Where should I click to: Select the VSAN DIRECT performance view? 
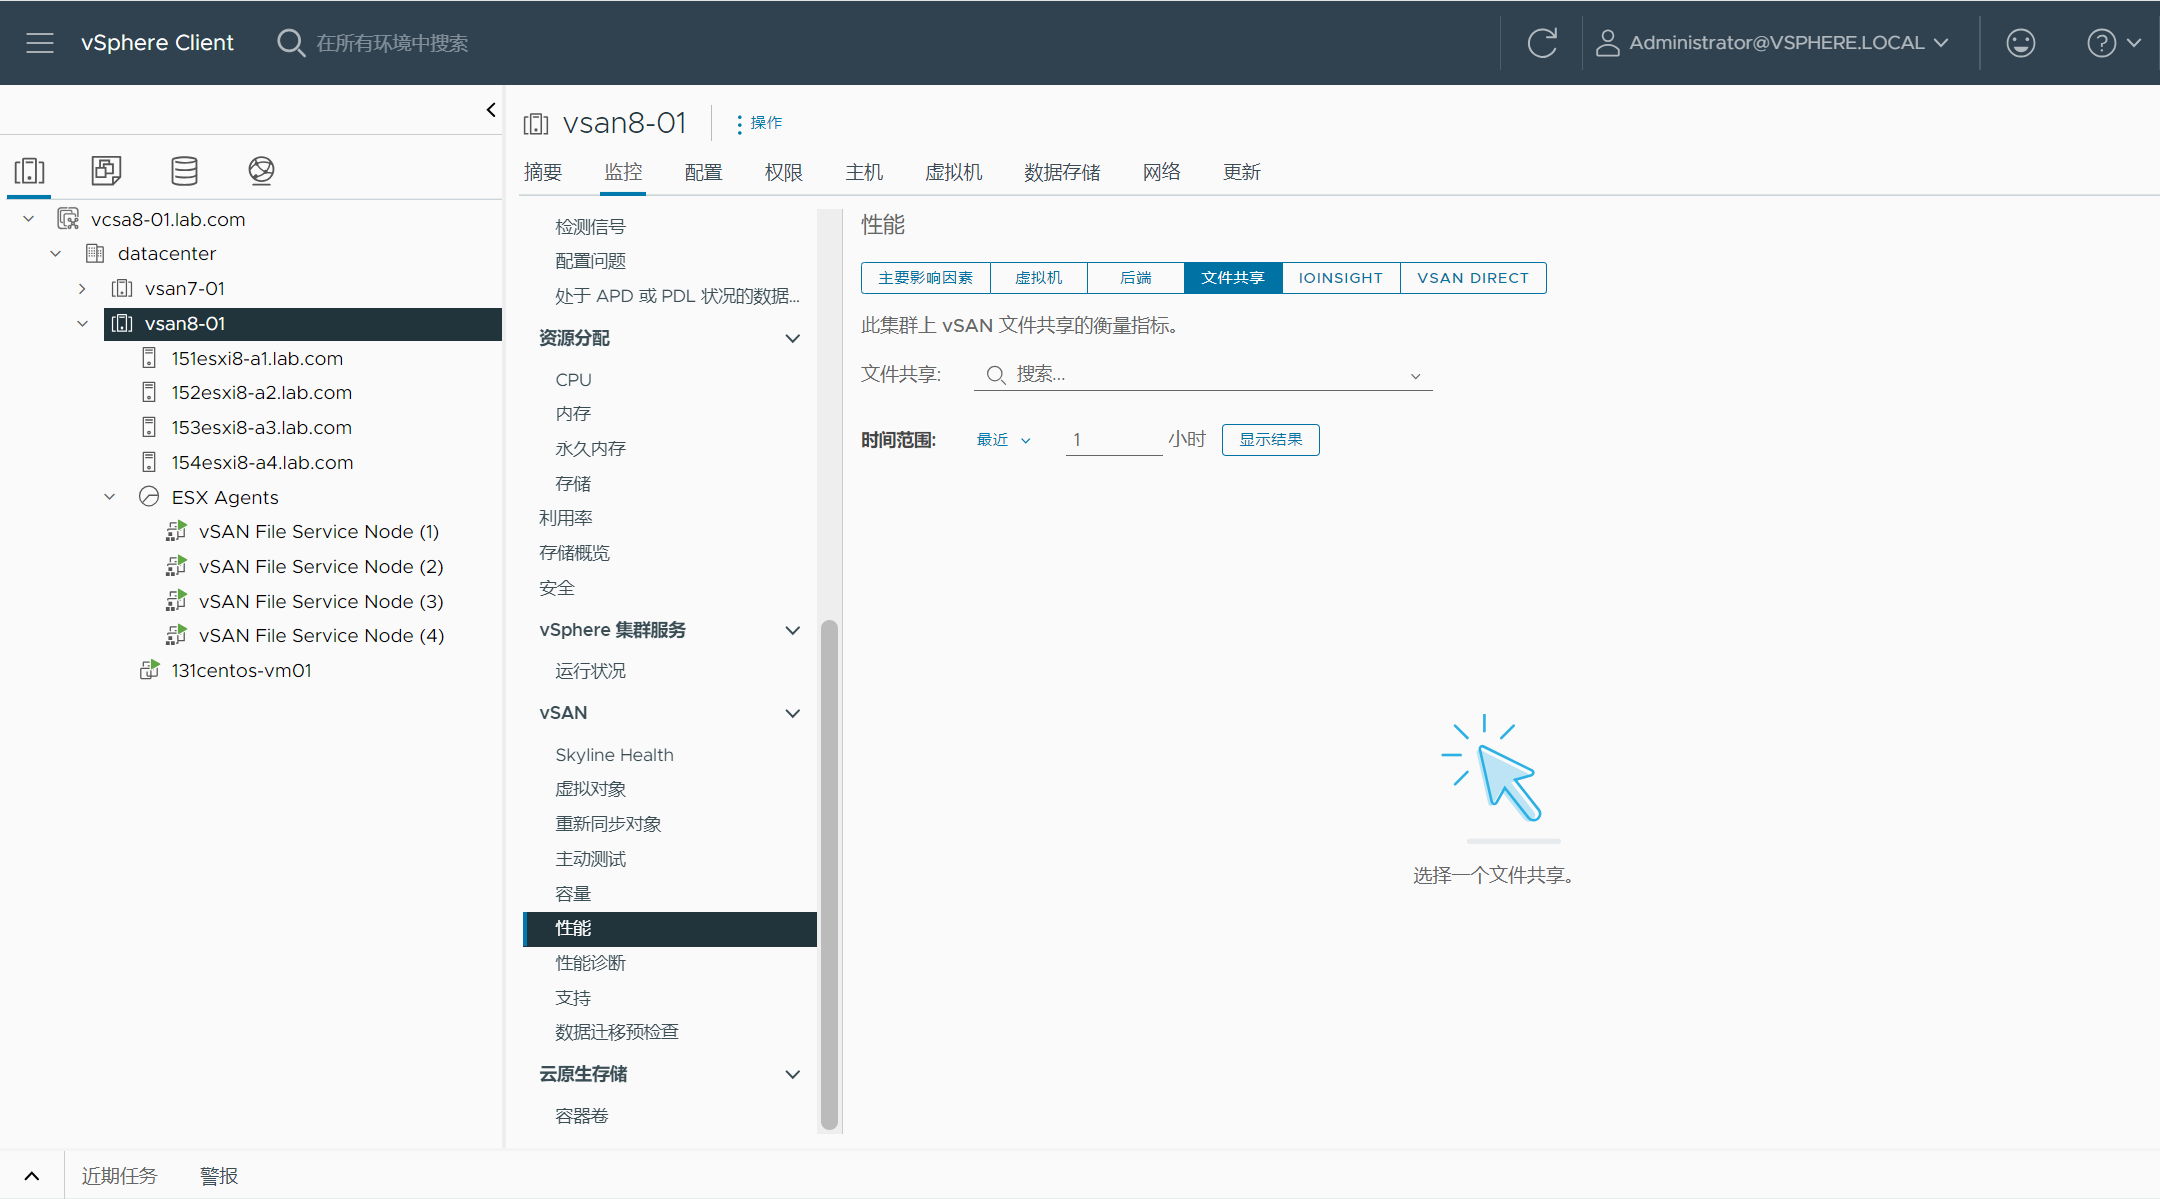1473,278
